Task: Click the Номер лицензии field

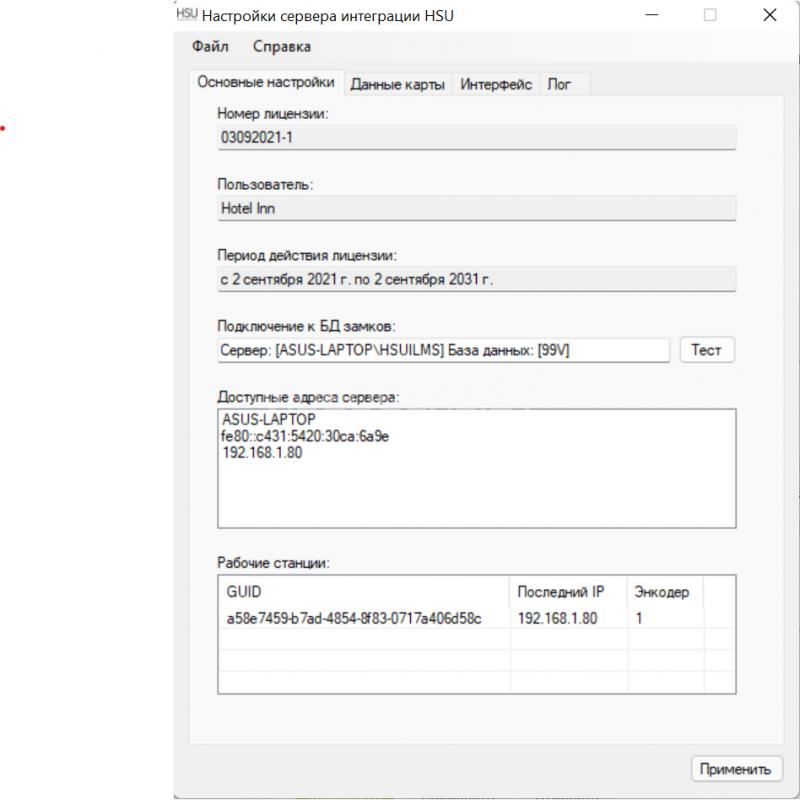Action: [477, 137]
